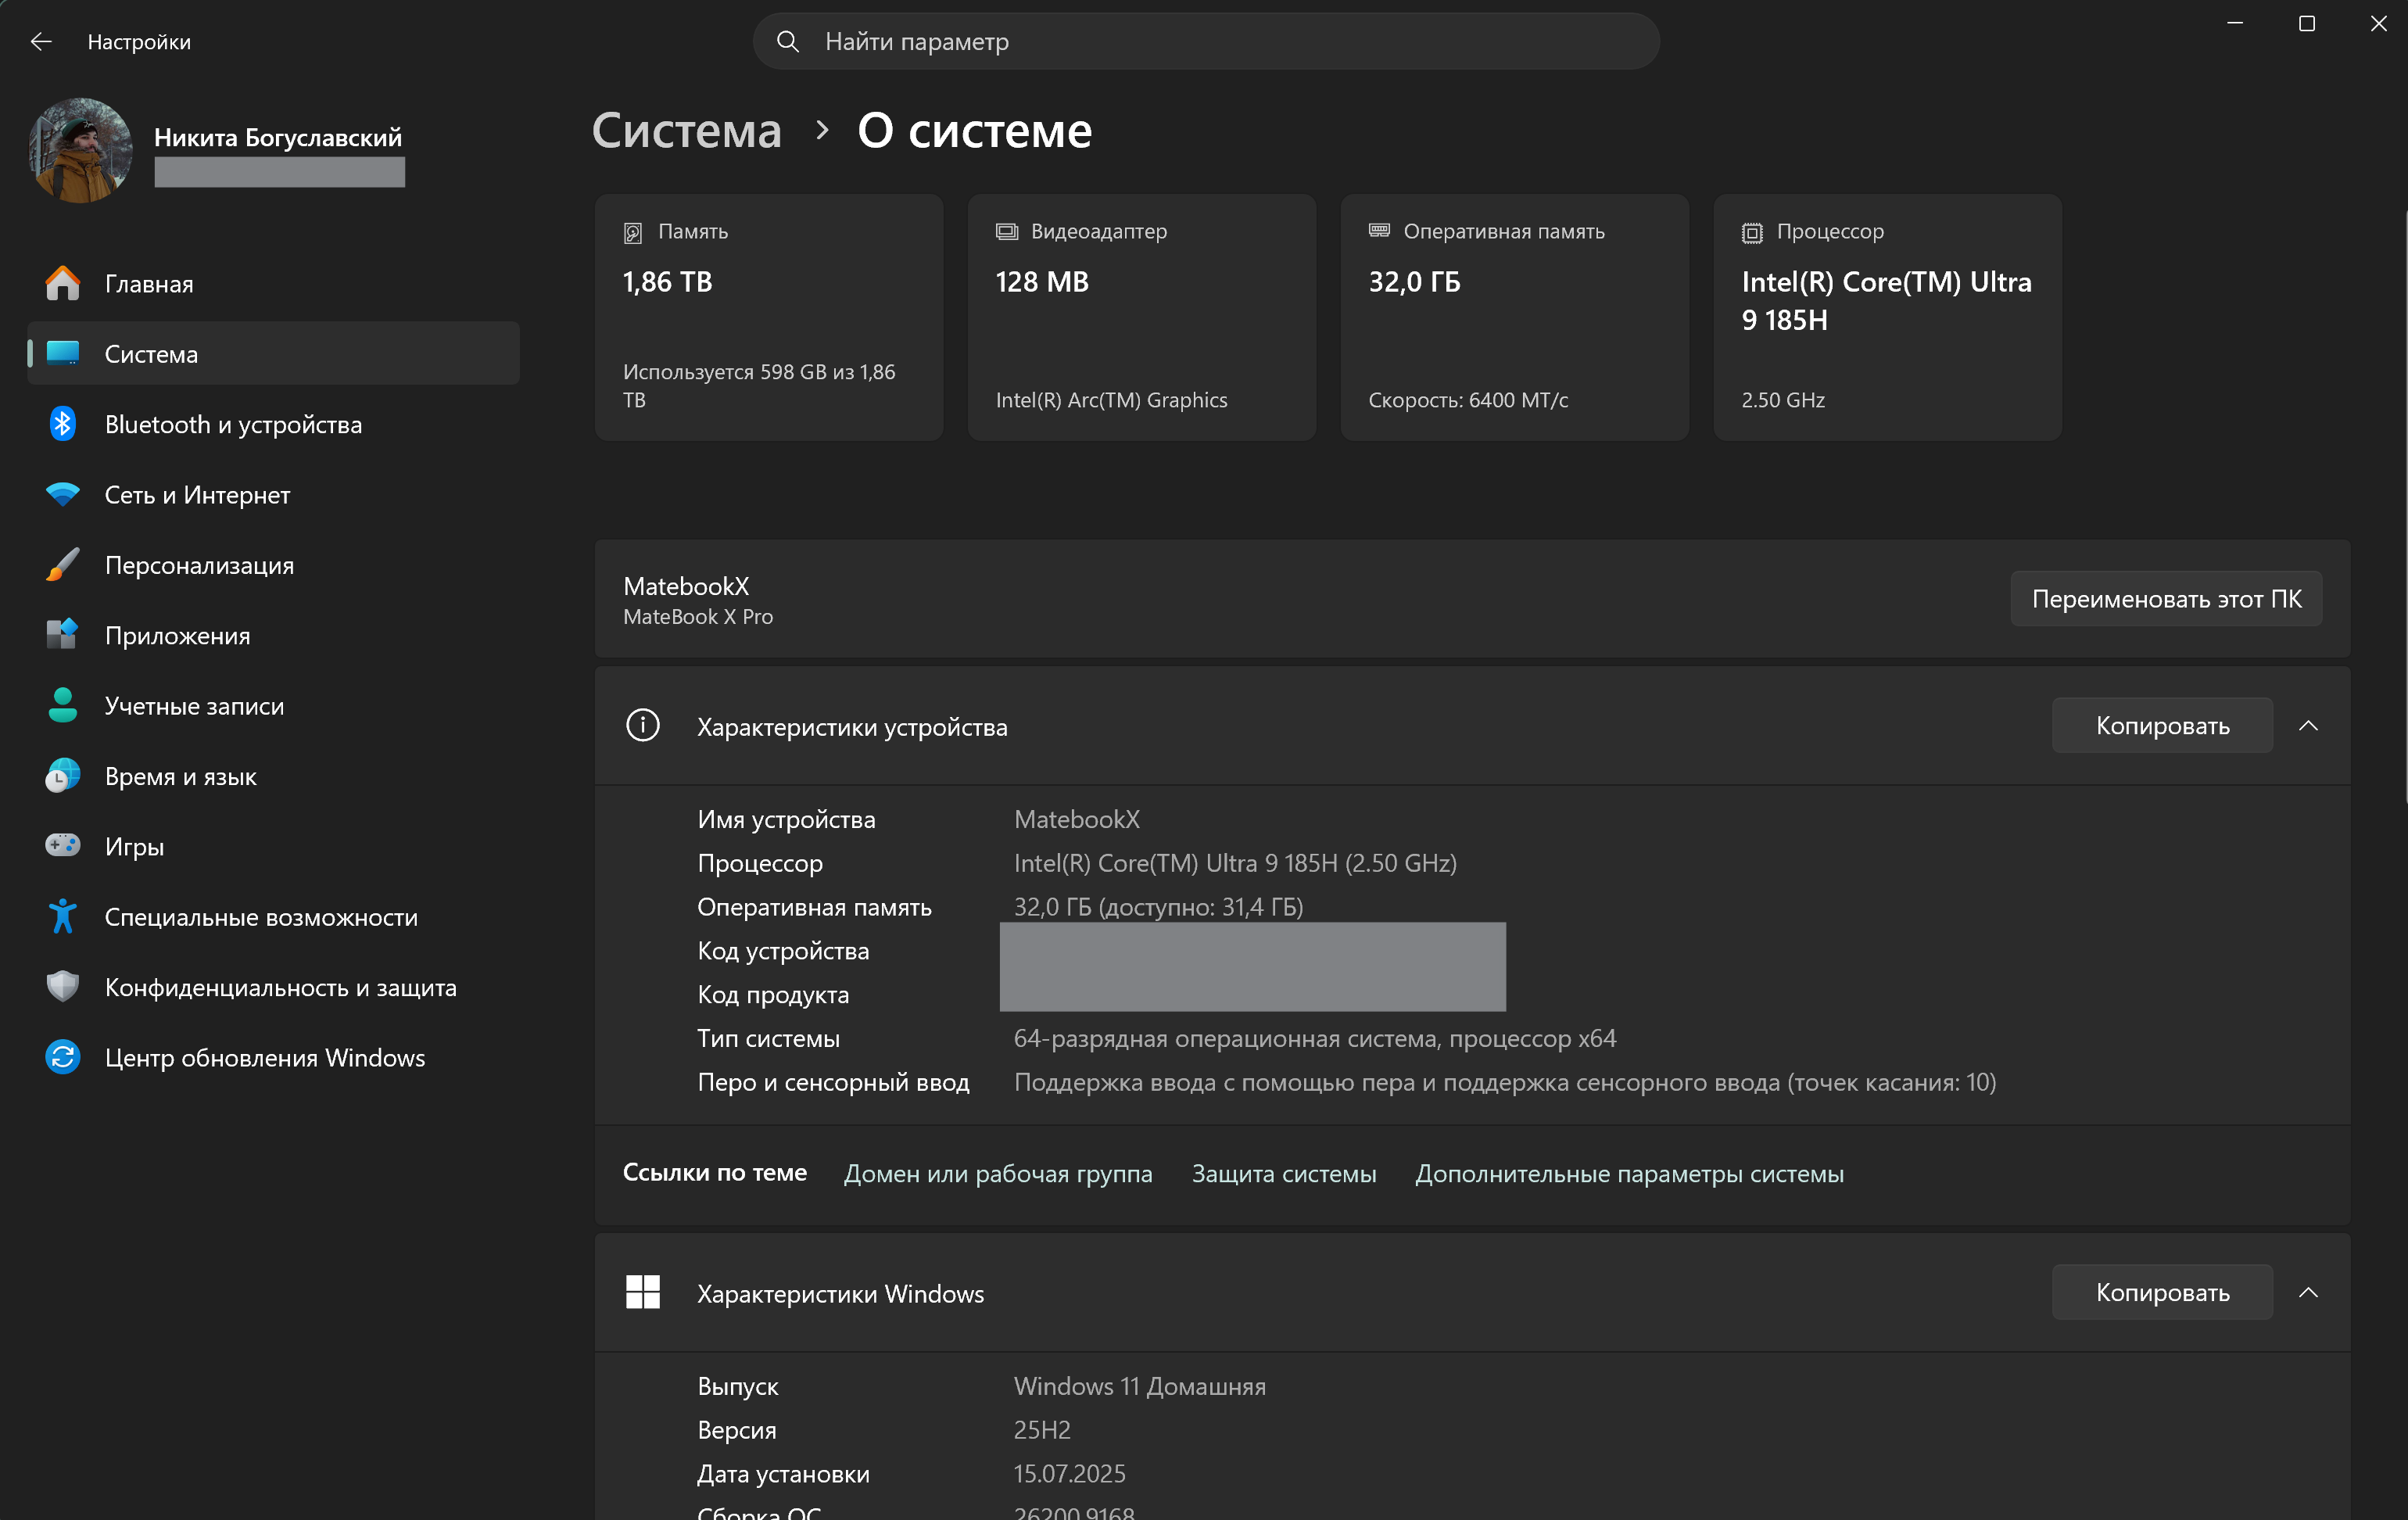Image resolution: width=2408 pixels, height=1520 pixels.
Task: Click Скорость: 6400 МТ/с text
Action: pos(1468,400)
